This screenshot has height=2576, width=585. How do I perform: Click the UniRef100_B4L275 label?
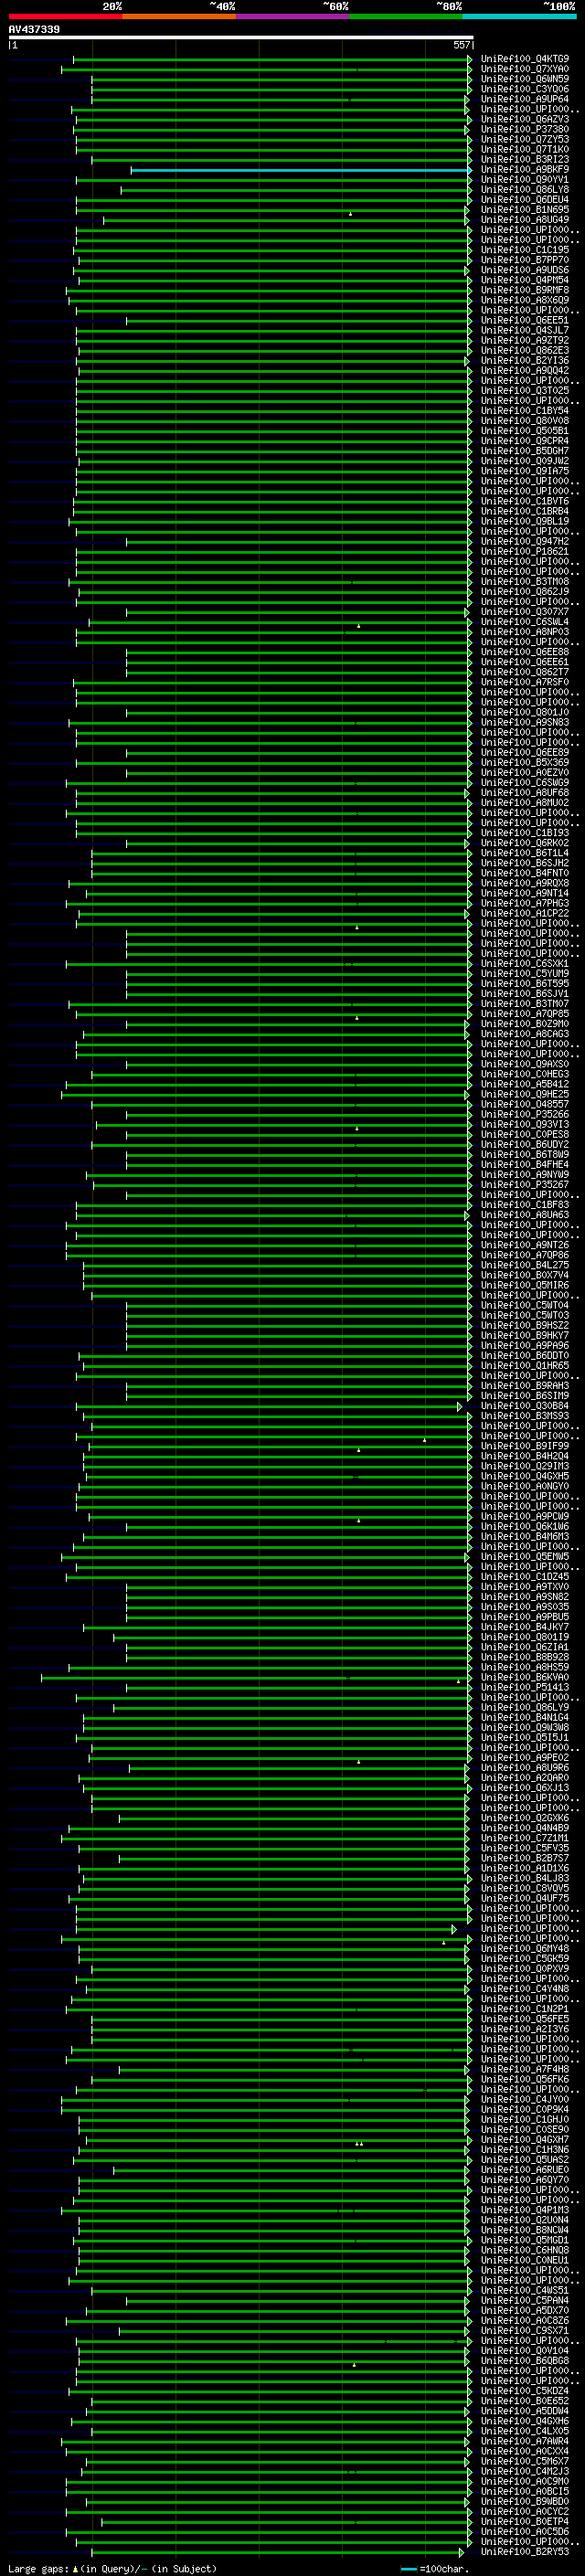coord(525,1265)
